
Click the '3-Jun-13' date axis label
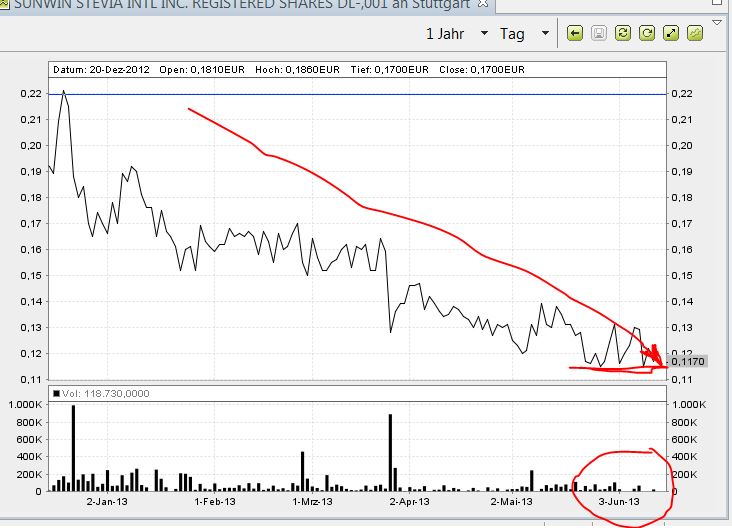[619, 502]
